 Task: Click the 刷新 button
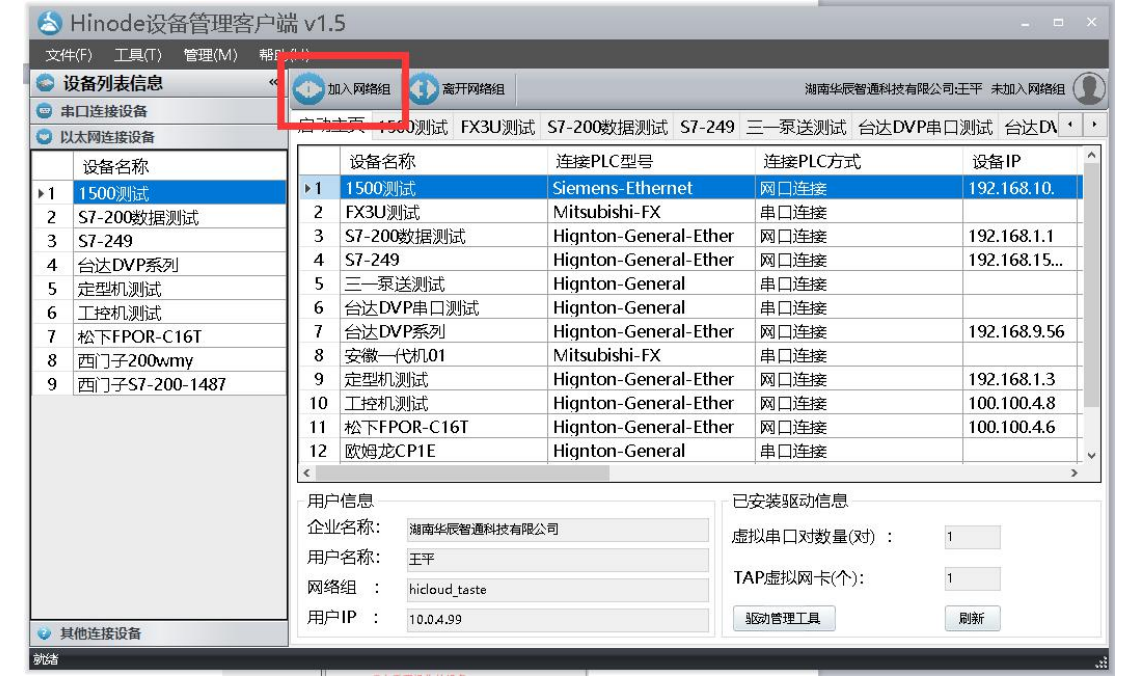972,619
